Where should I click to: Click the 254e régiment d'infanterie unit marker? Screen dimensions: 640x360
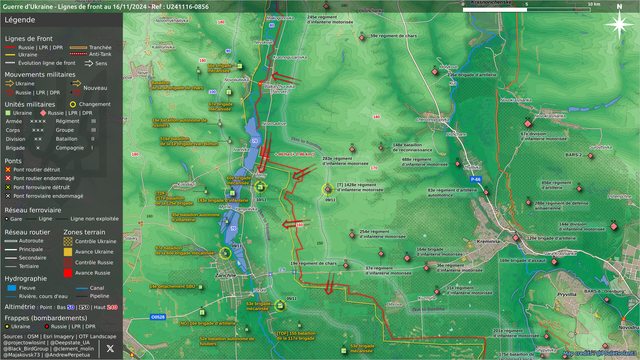[352, 235]
